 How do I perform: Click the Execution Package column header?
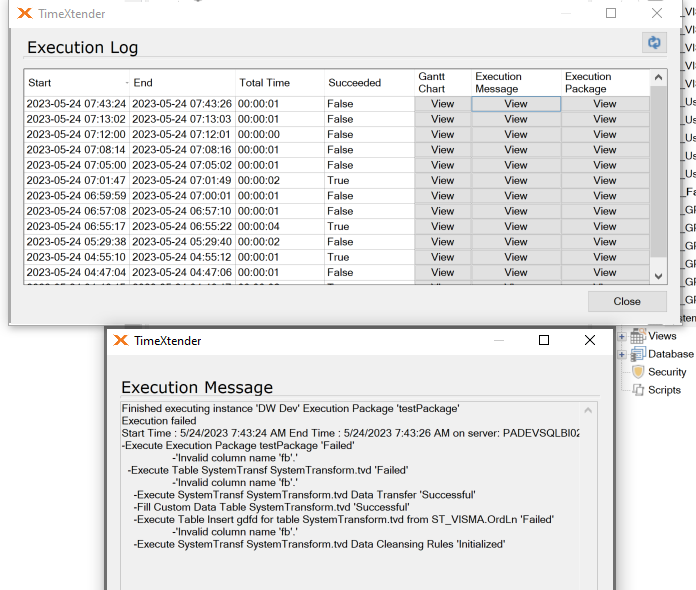[x=605, y=83]
